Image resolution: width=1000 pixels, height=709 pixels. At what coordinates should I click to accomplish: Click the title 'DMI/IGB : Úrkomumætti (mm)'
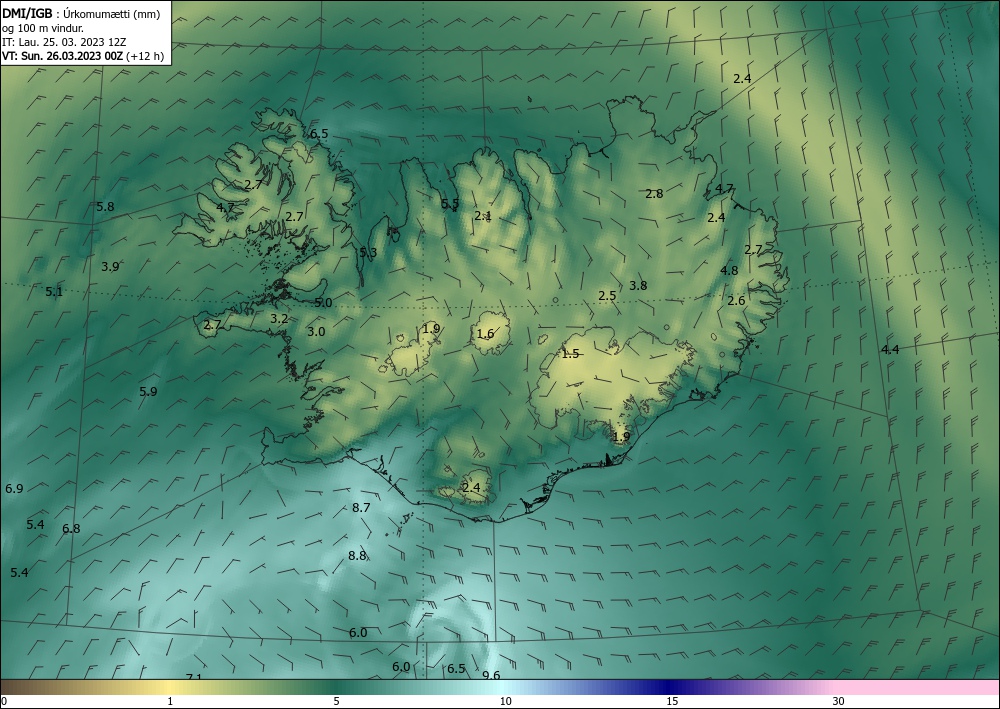pos(81,13)
